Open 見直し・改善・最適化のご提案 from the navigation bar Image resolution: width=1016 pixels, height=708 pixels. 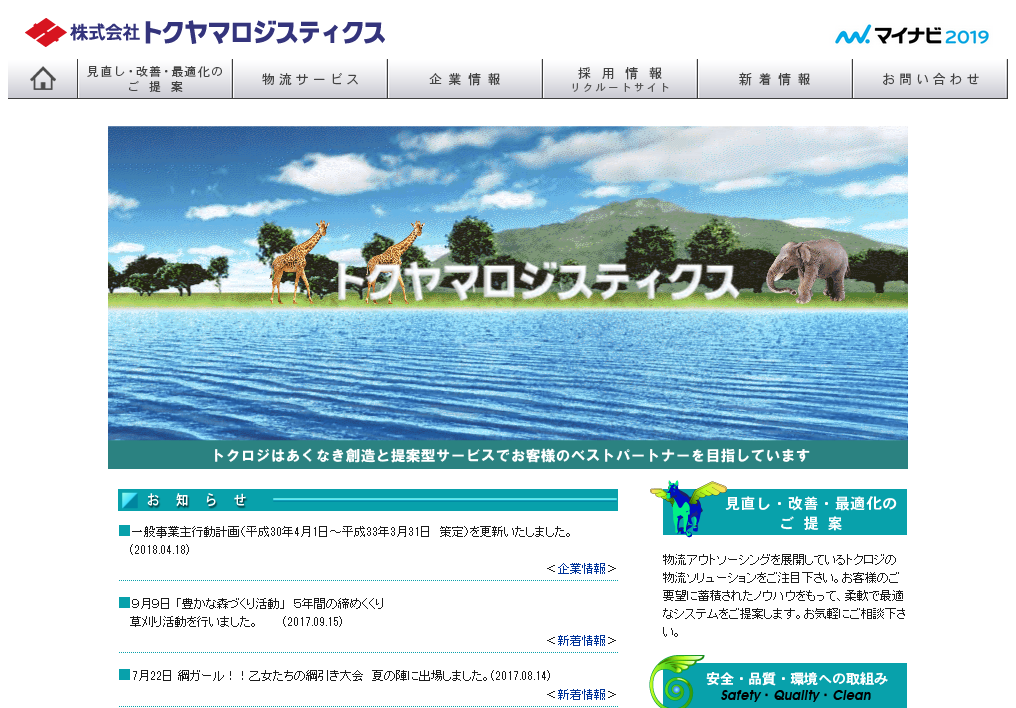point(155,78)
